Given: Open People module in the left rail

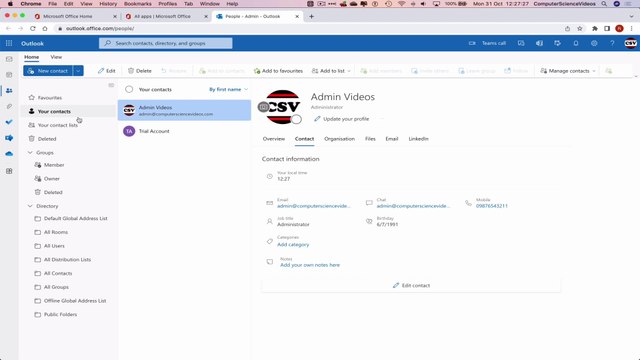Looking at the screenshot, I should pyautogui.click(x=9, y=91).
